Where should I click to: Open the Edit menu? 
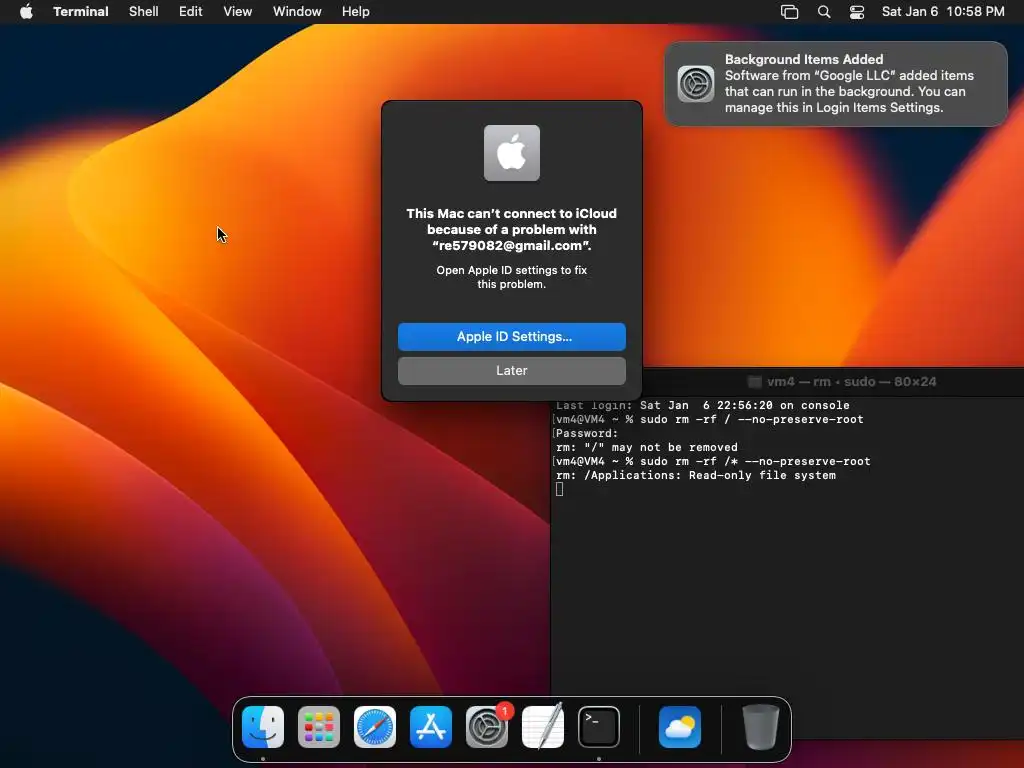pyautogui.click(x=190, y=11)
